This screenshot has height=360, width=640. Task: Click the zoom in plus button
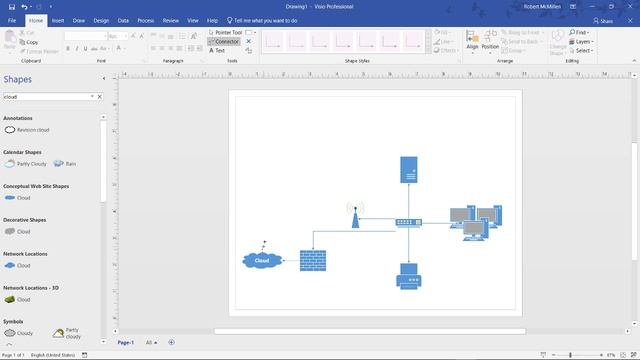(601, 355)
